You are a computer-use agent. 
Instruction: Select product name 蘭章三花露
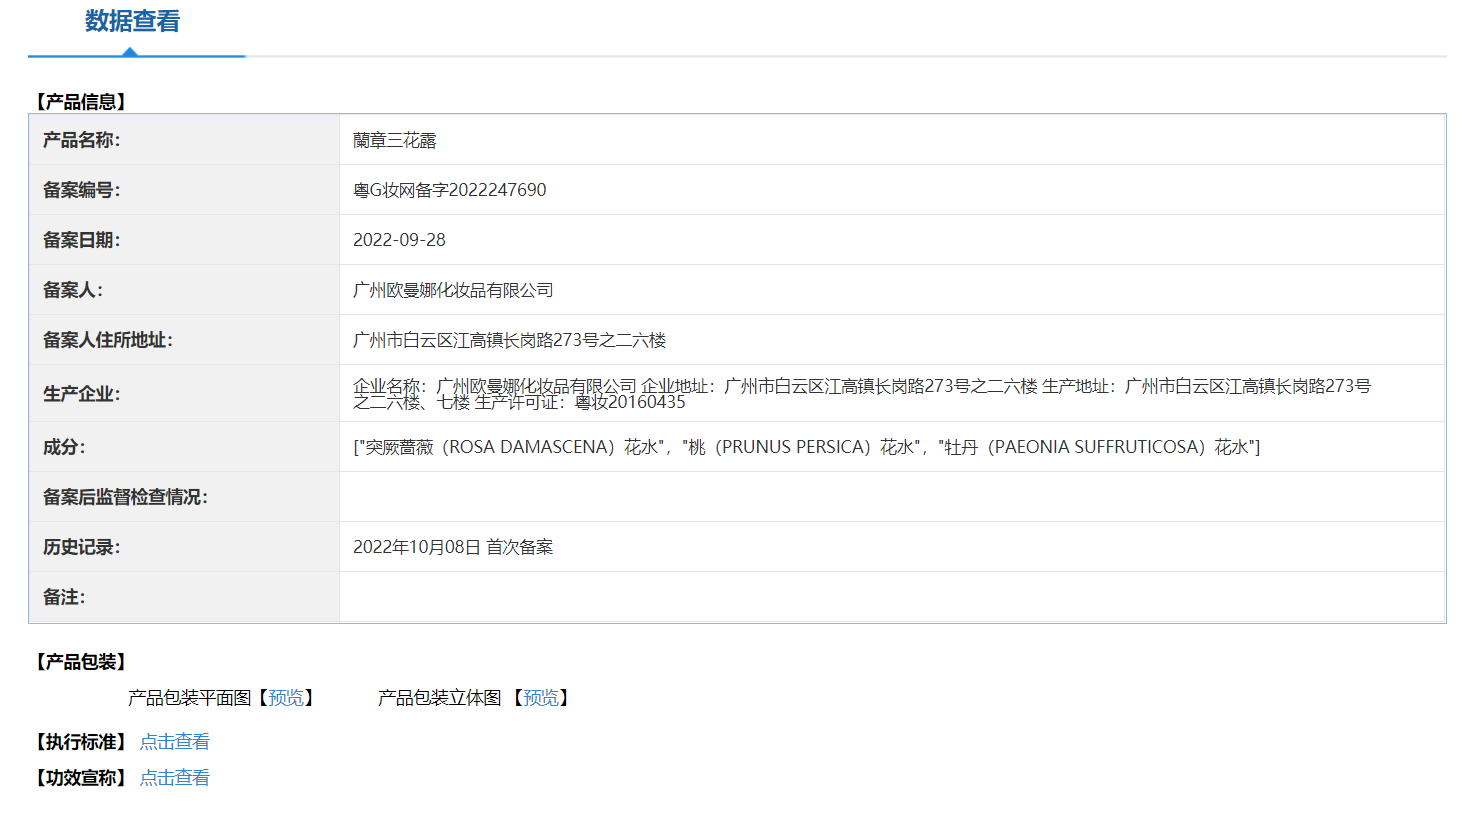click(395, 141)
